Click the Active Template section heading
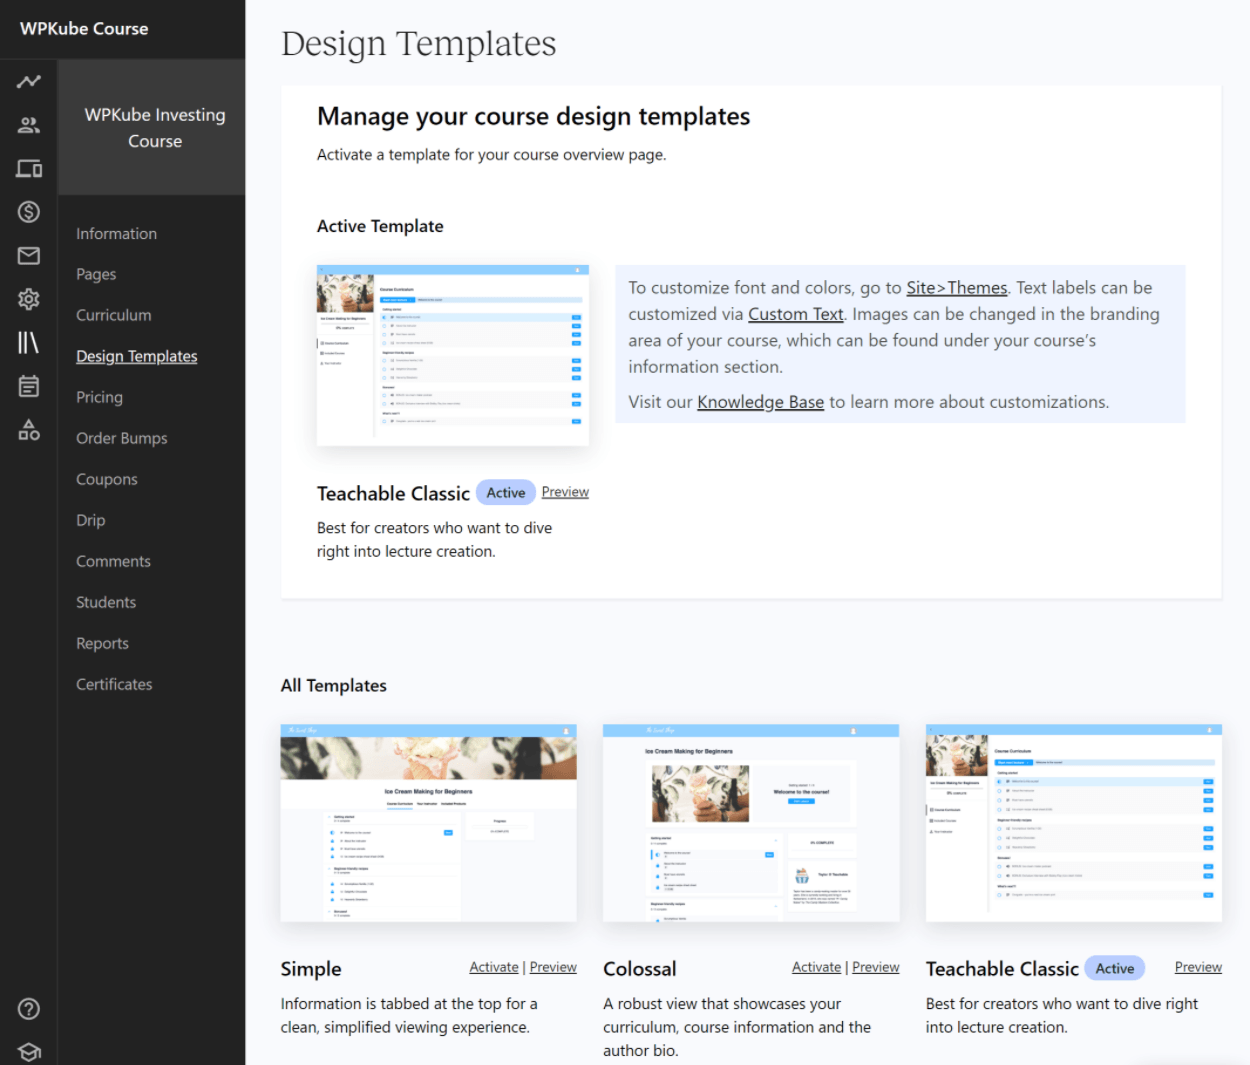This screenshot has width=1250, height=1065. [x=380, y=227]
